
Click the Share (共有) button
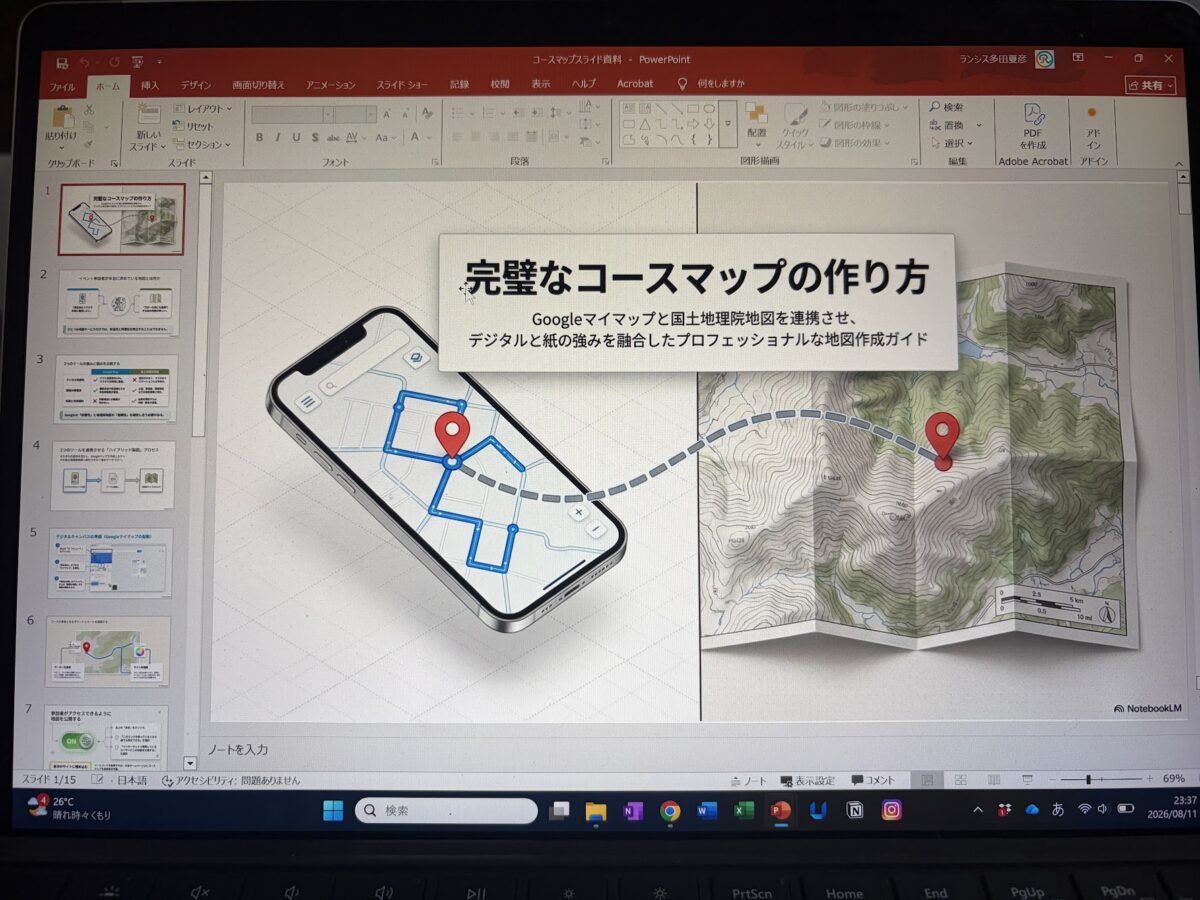(1150, 85)
